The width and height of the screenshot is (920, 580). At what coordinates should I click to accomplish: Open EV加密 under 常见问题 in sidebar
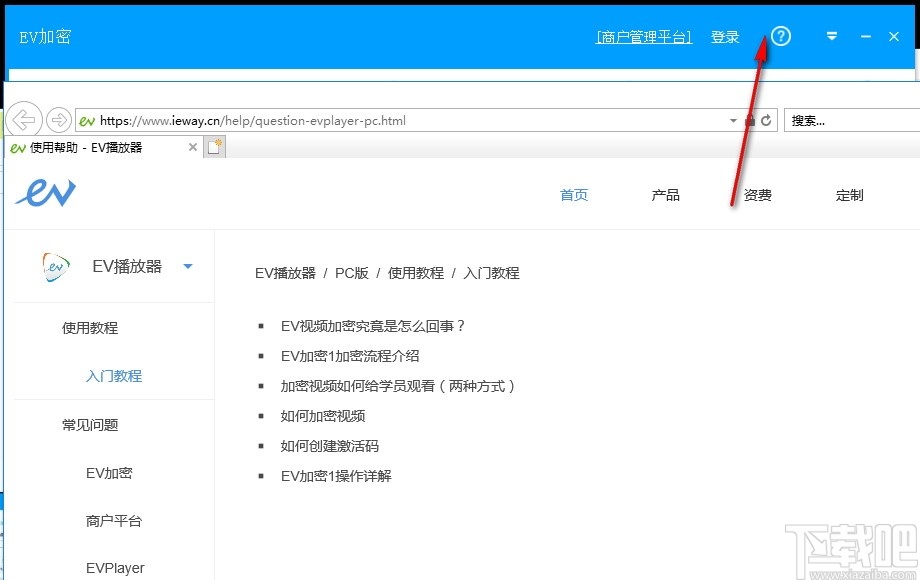(x=109, y=473)
